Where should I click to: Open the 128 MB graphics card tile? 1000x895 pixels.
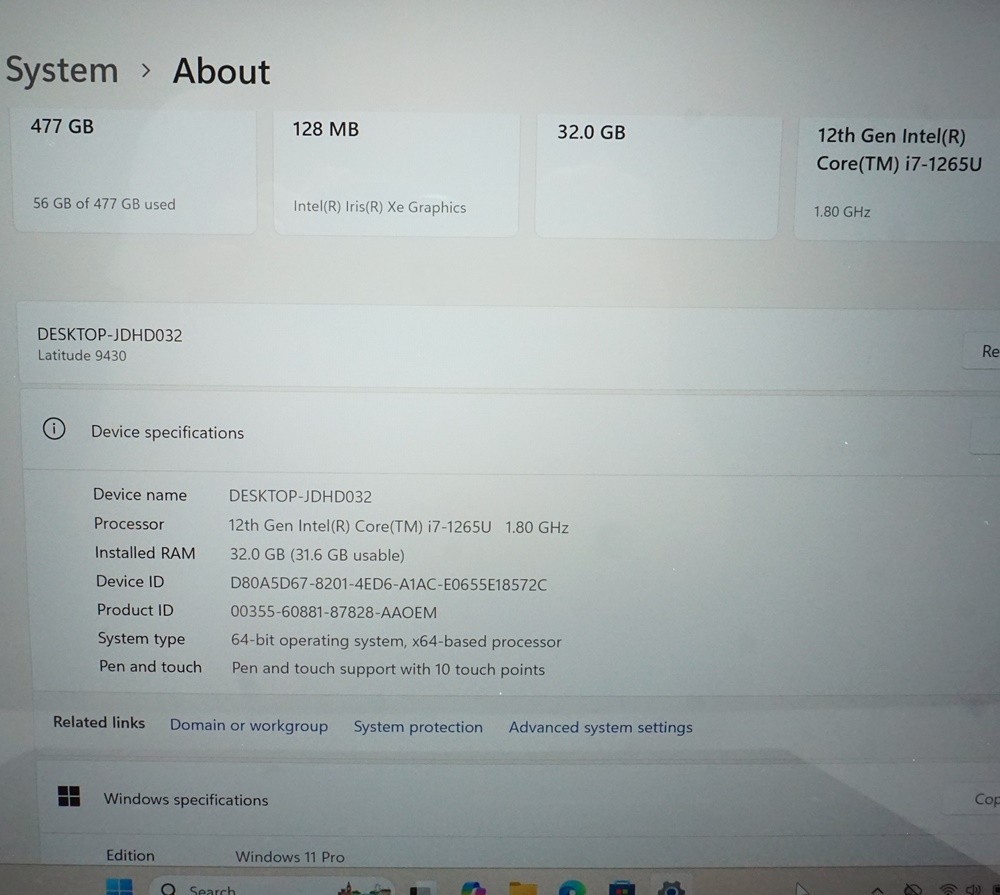tap(396, 174)
